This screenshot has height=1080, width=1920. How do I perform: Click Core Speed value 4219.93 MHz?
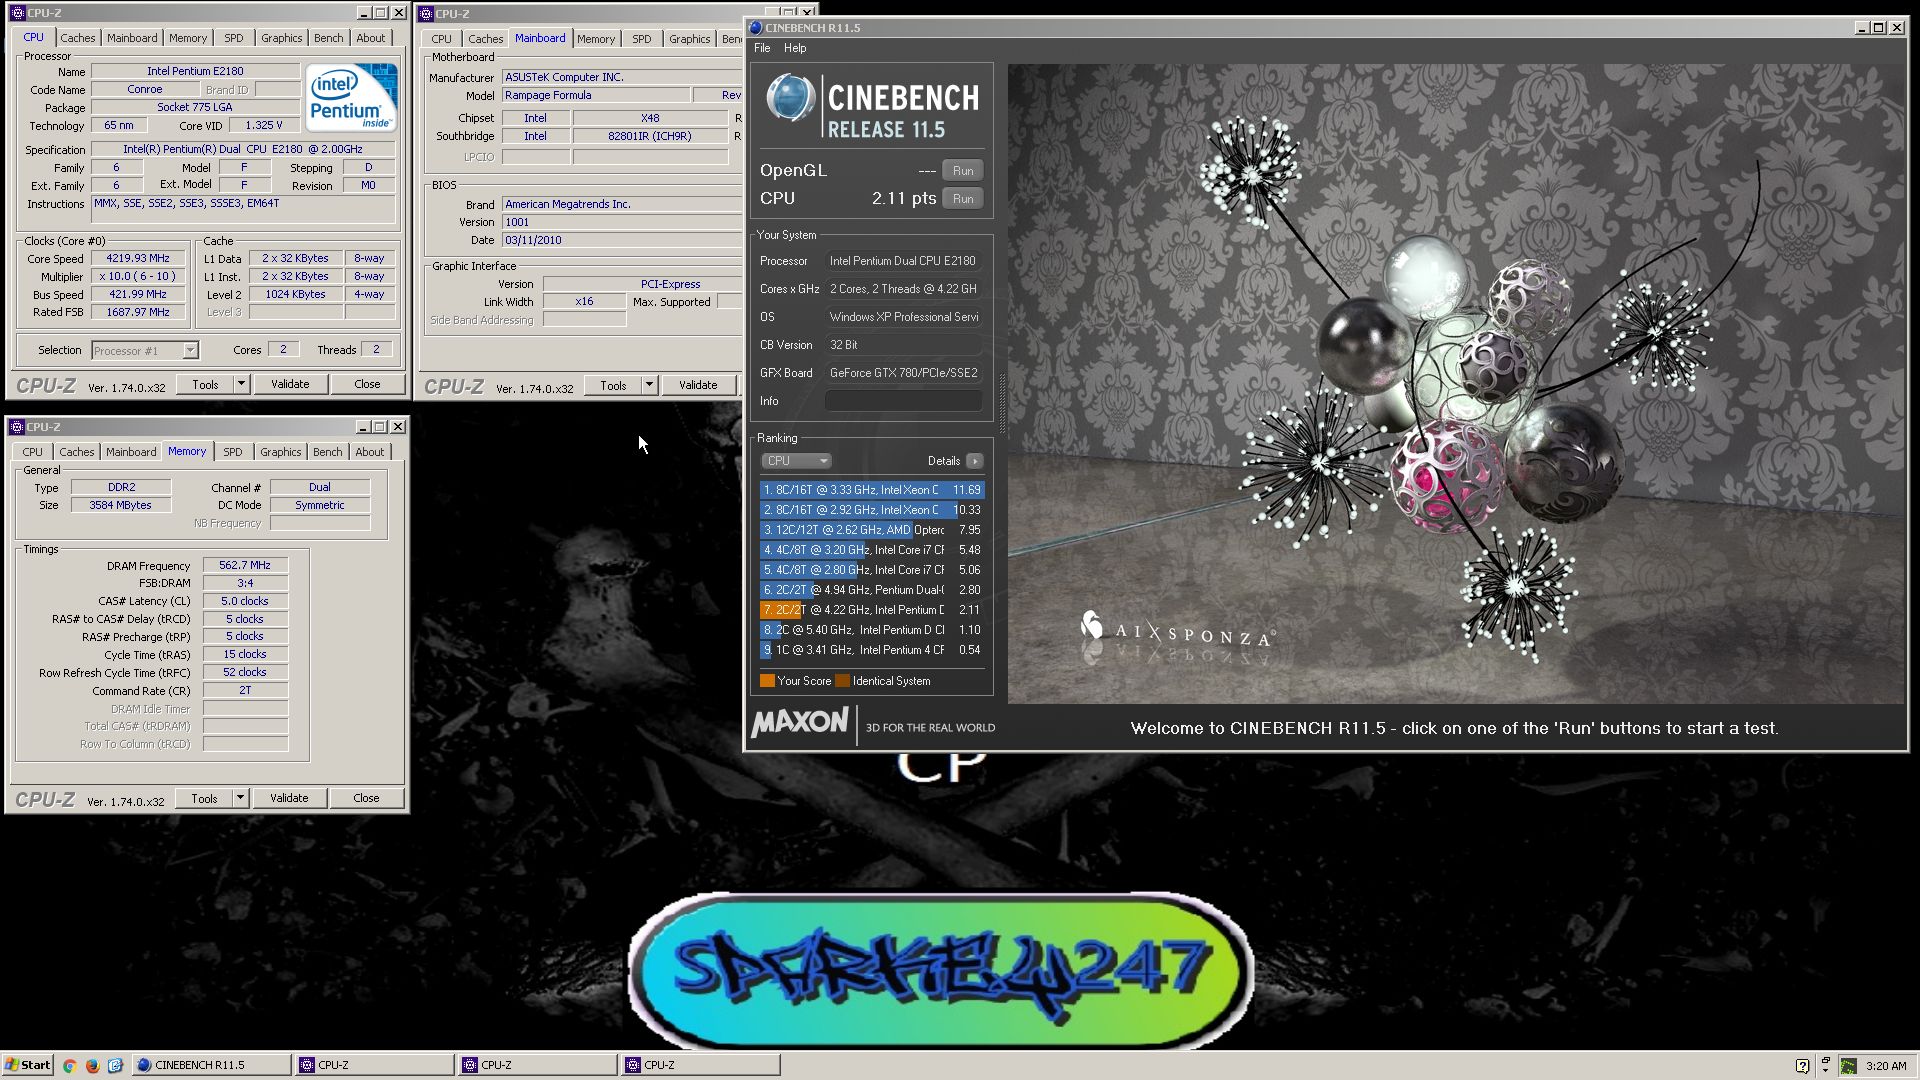pos(138,258)
